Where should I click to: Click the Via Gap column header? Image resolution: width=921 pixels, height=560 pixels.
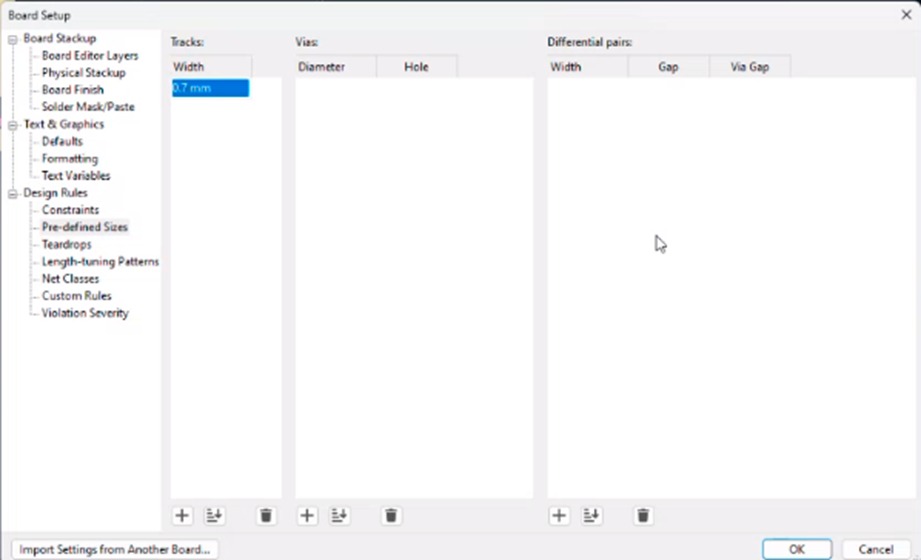point(750,67)
